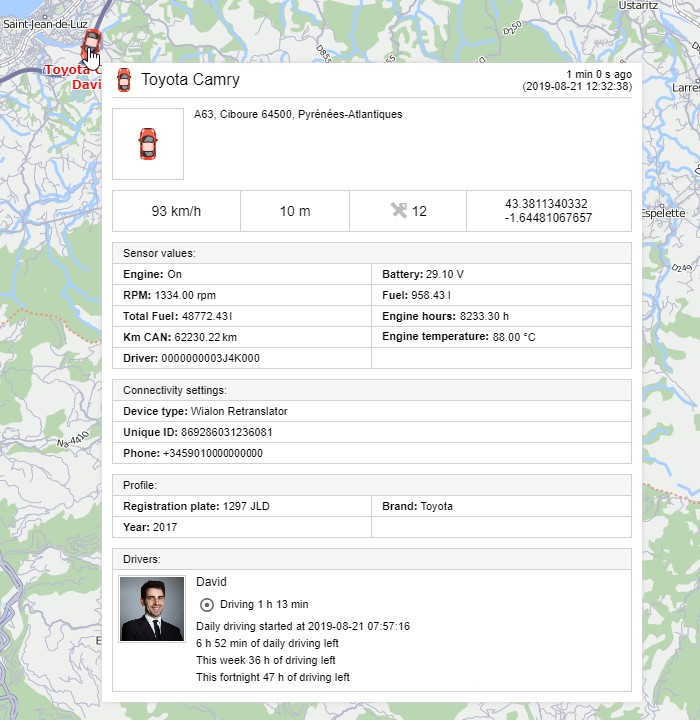Click the Fuel 958.43 l value
This screenshot has width=700, height=720.
tap(431, 295)
